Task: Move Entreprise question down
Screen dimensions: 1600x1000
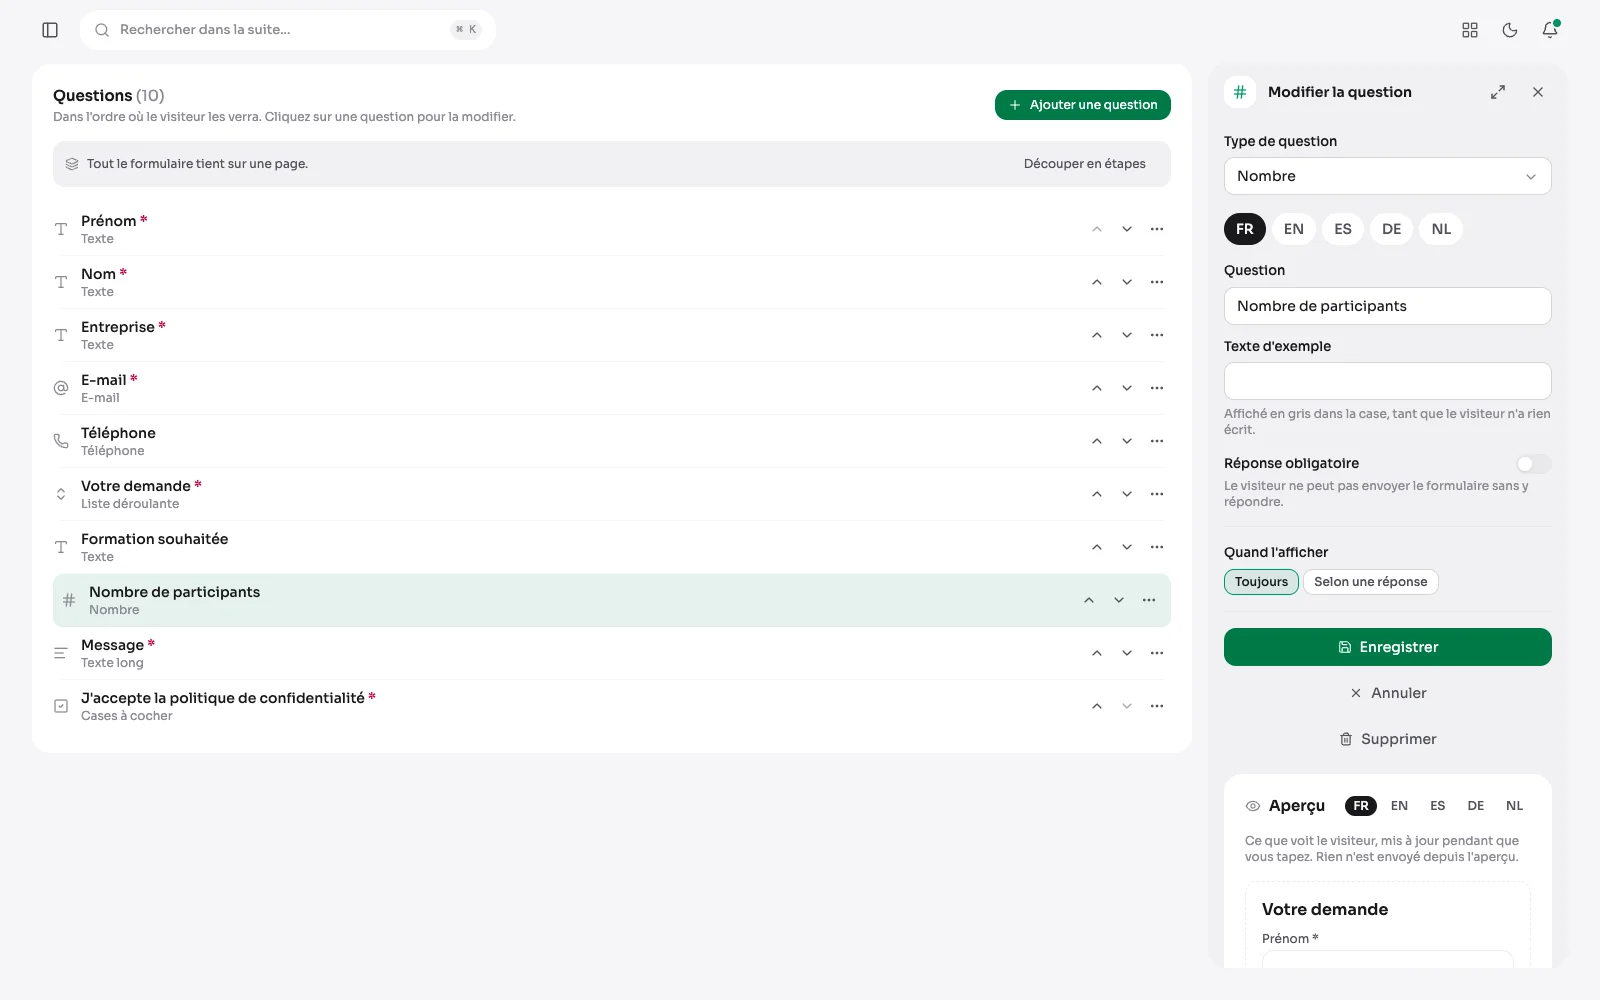Action: [x=1127, y=335]
